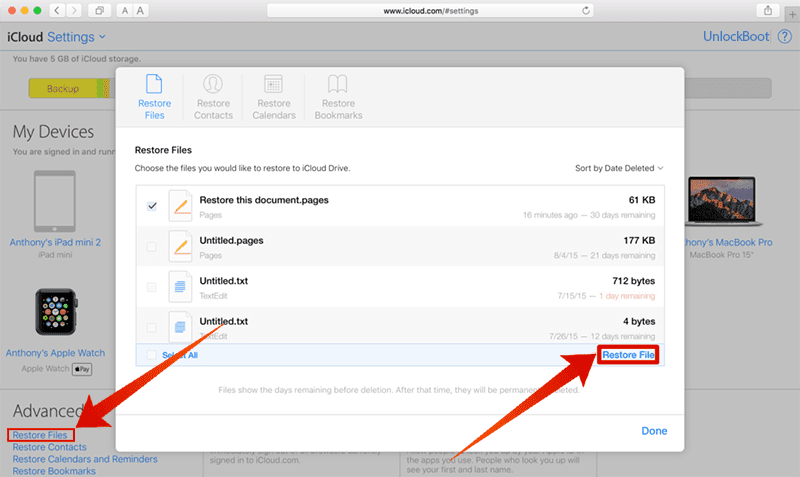
Task: Switch to Restore Calendars tab
Action: (x=274, y=97)
